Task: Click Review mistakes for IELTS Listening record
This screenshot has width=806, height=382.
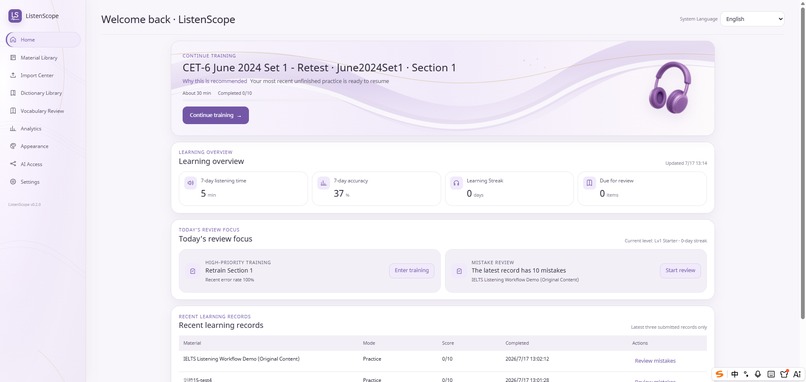Action: 655,360
